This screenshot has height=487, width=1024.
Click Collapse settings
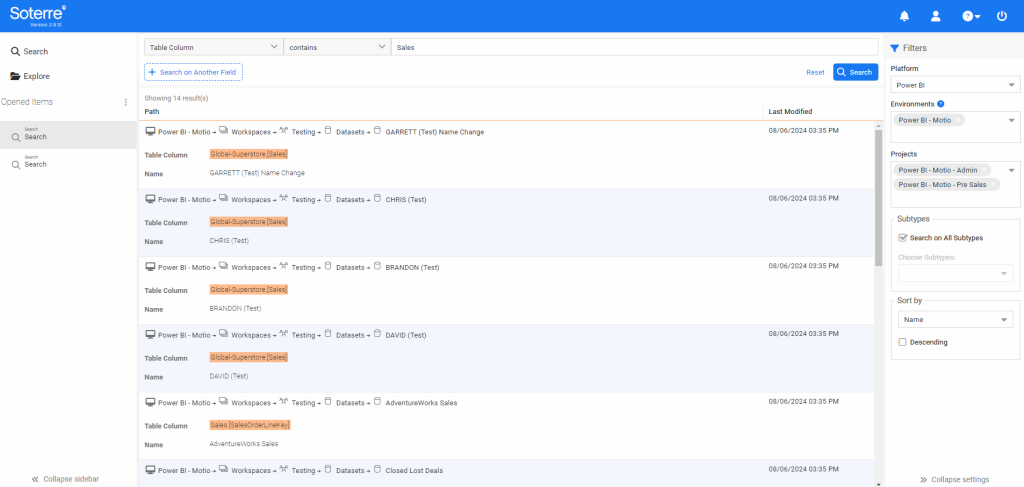(x=954, y=479)
